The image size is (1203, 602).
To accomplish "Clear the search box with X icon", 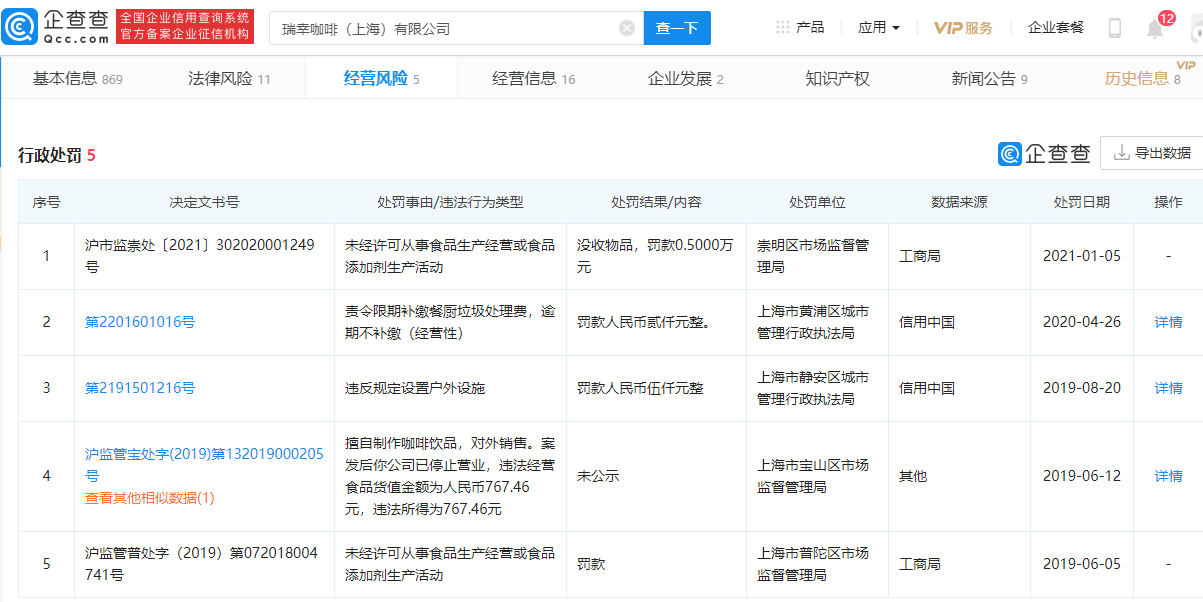I will tap(627, 28).
